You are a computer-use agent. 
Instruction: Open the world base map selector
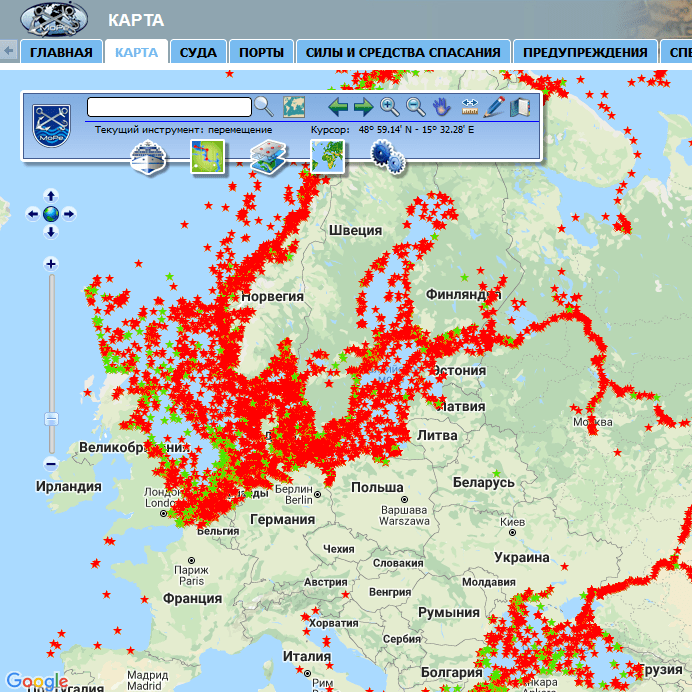tap(327, 157)
